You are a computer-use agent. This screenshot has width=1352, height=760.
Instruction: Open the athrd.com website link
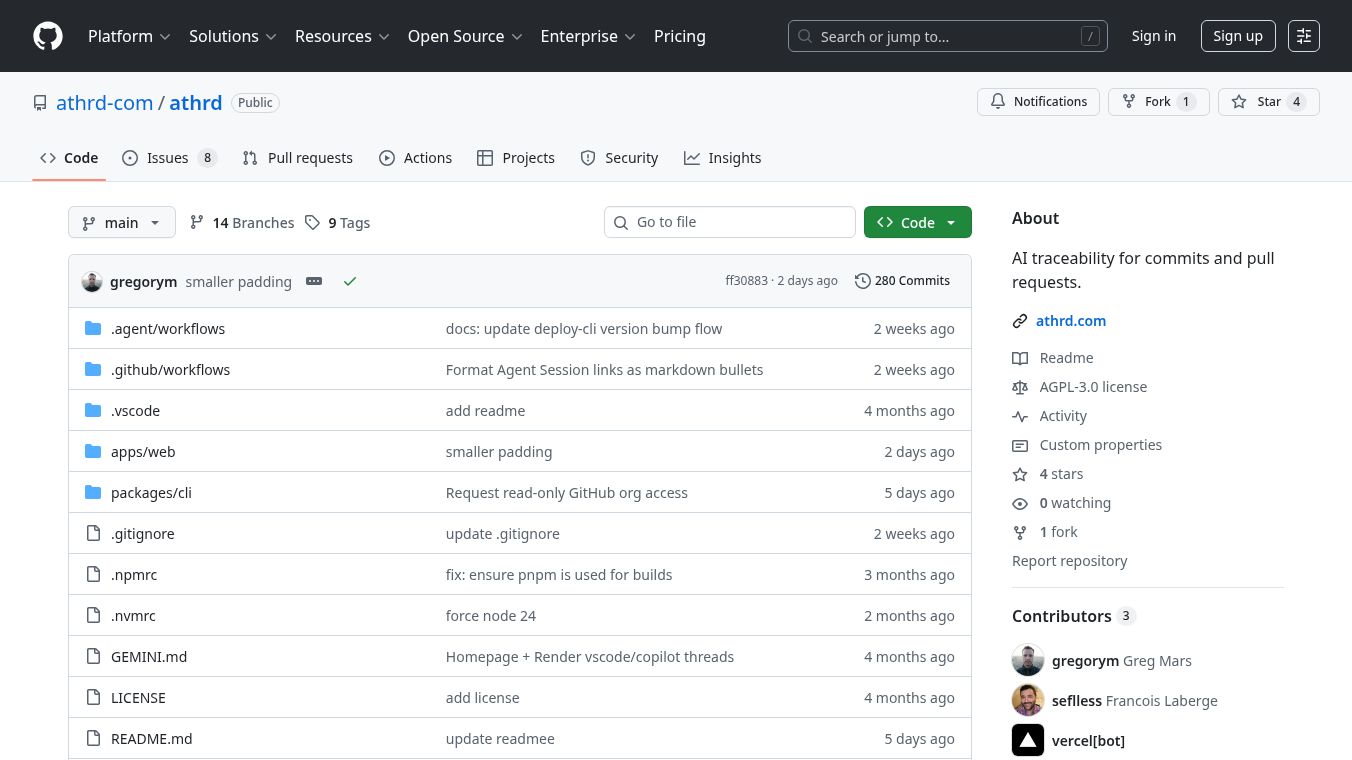(x=1070, y=321)
